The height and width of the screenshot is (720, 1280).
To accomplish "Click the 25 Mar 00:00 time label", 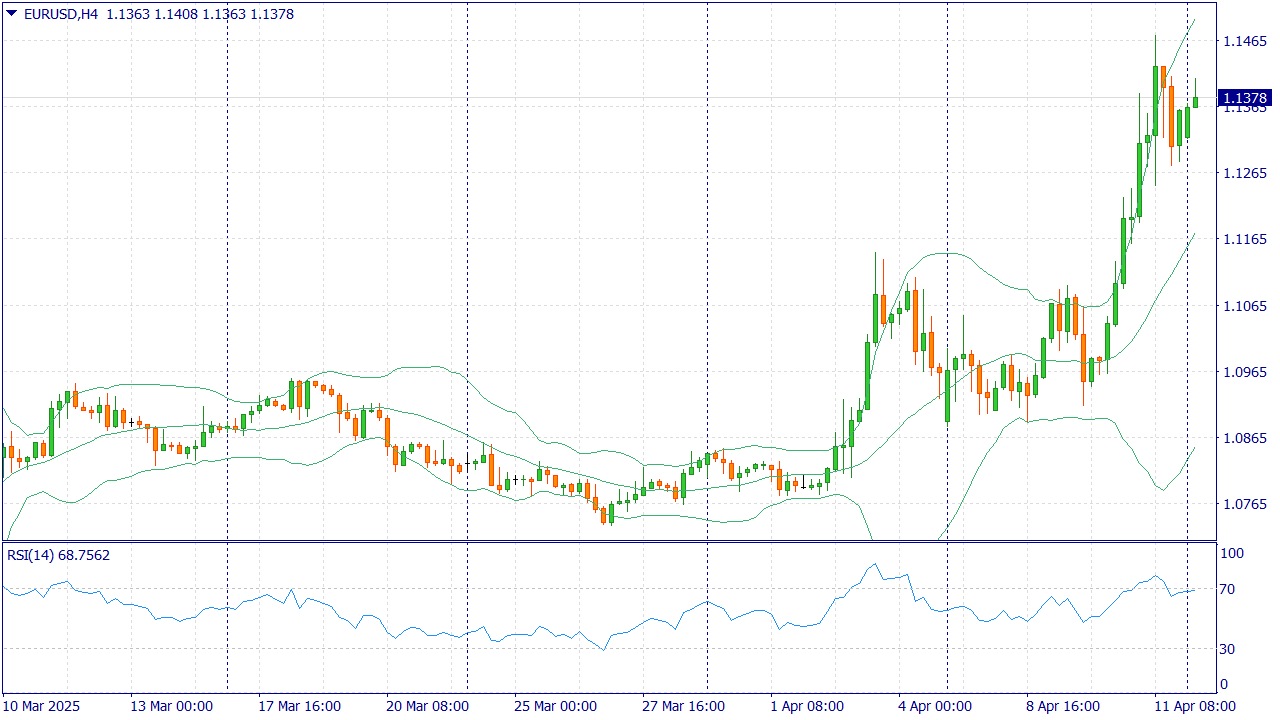I will click(555, 706).
